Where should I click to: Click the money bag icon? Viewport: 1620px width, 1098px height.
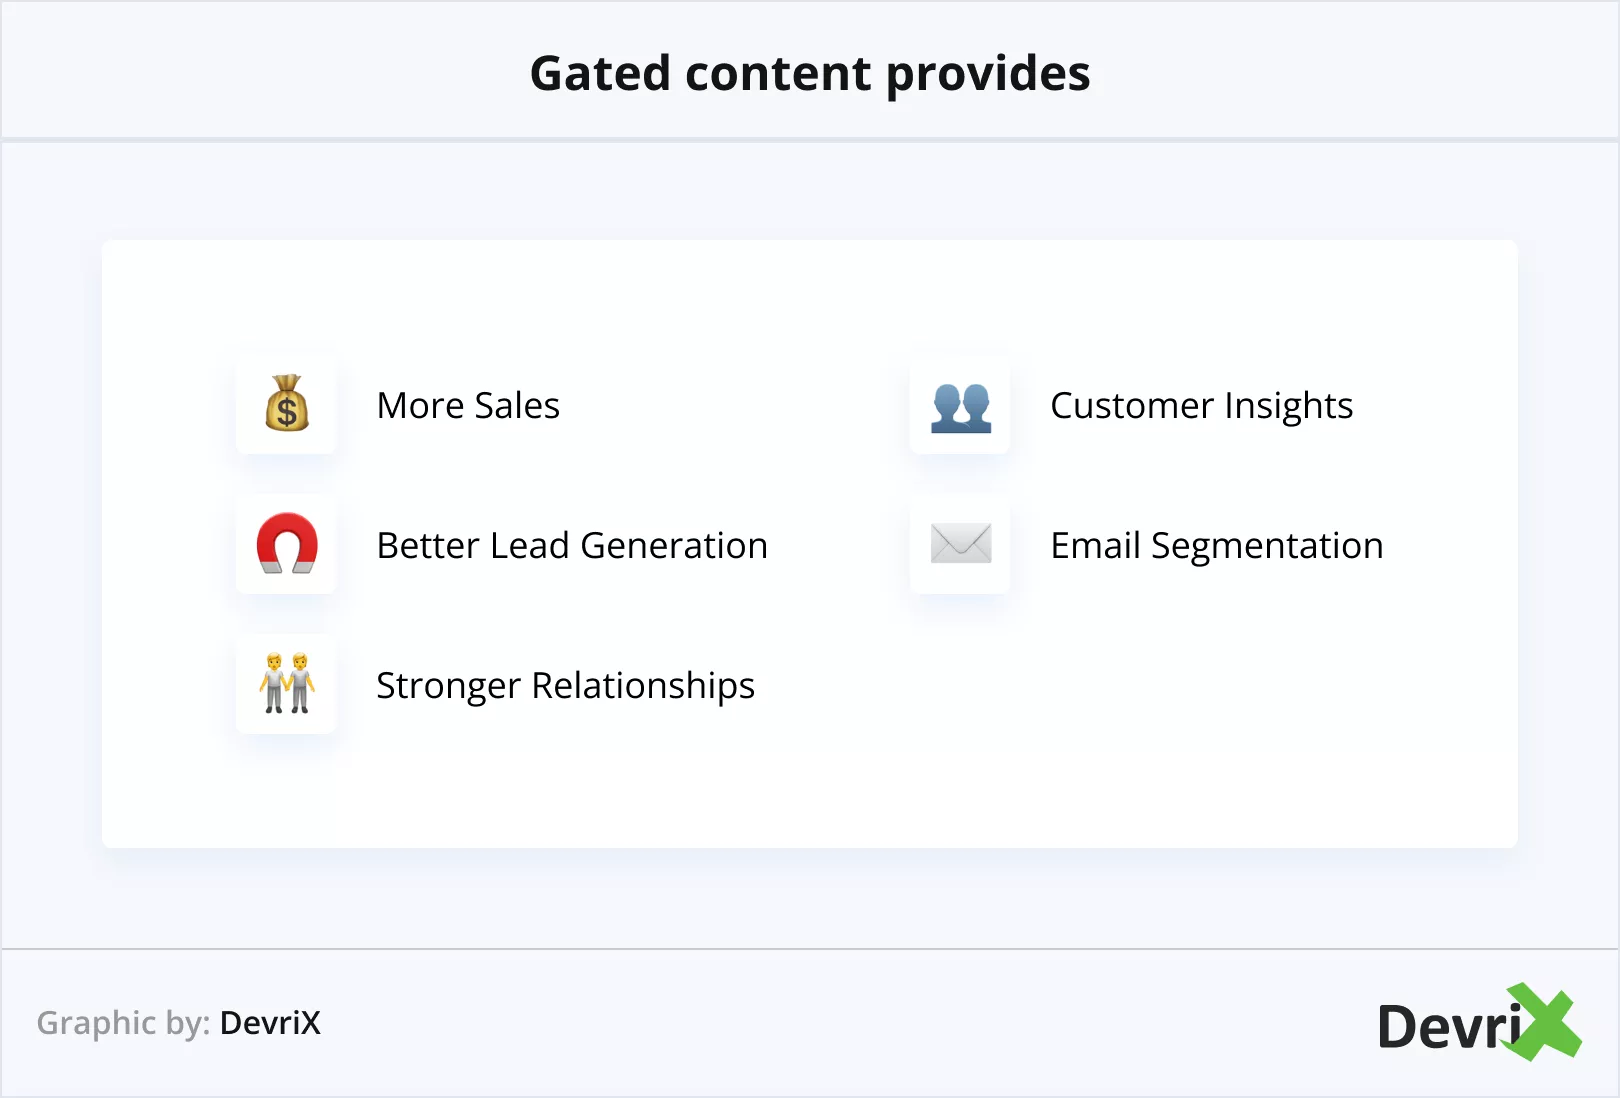287,404
